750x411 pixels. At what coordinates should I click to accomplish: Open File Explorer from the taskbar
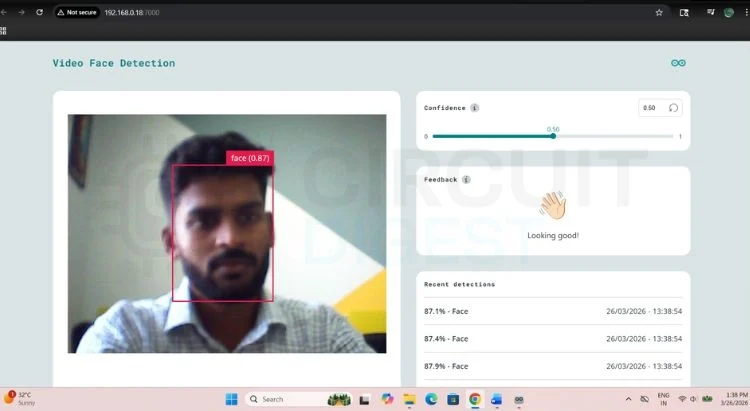point(409,399)
